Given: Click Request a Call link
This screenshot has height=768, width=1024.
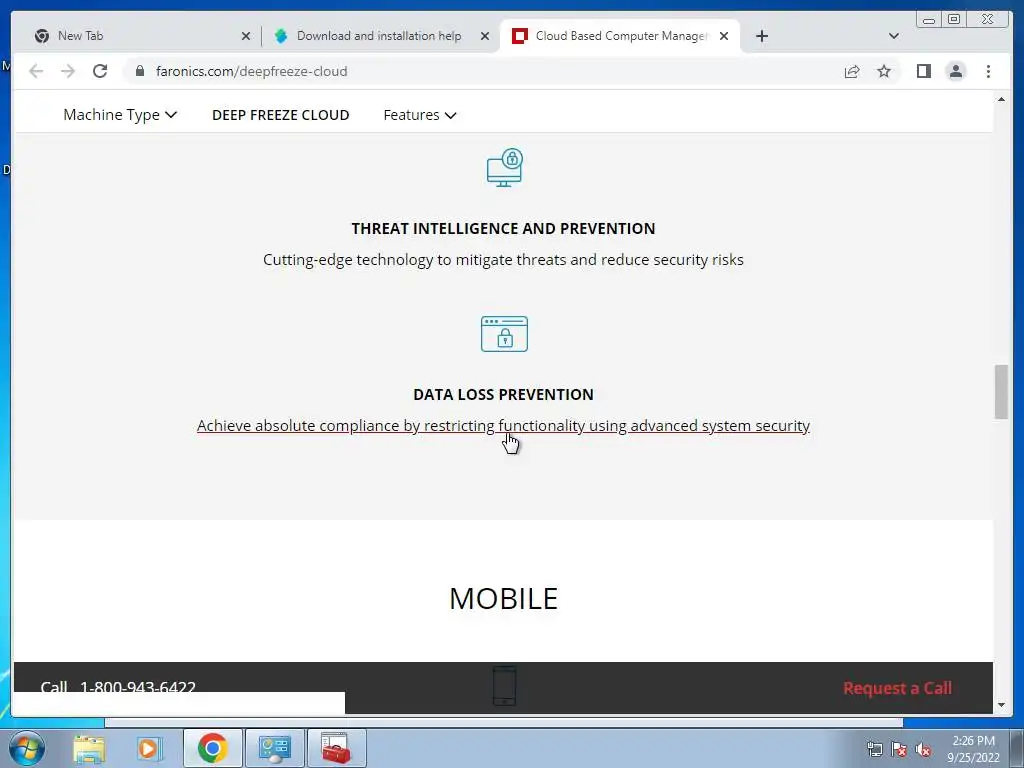Looking at the screenshot, I should click(897, 688).
